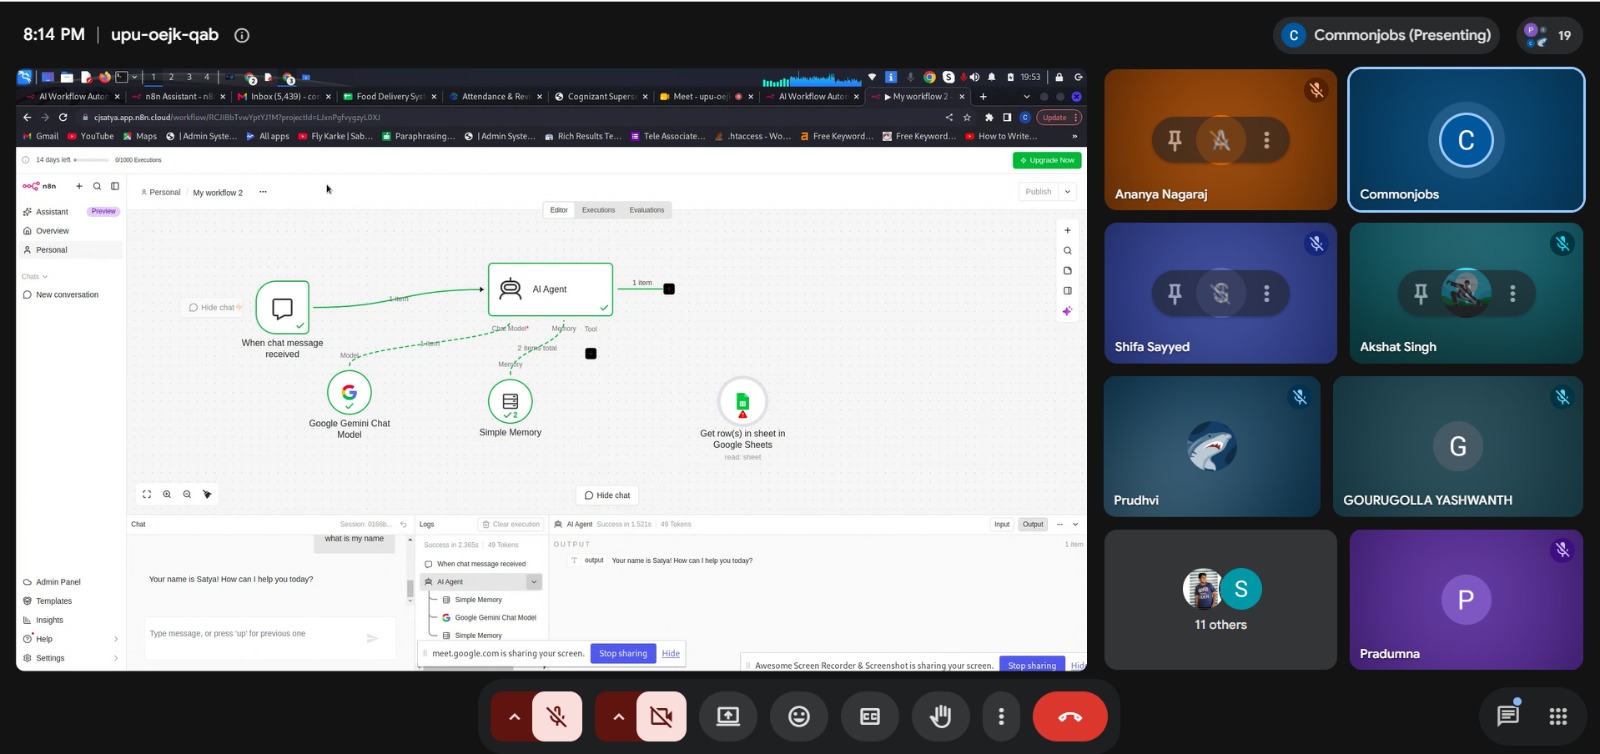Select the Input view in the output panel
This screenshot has width=1600, height=754.
point(1002,524)
